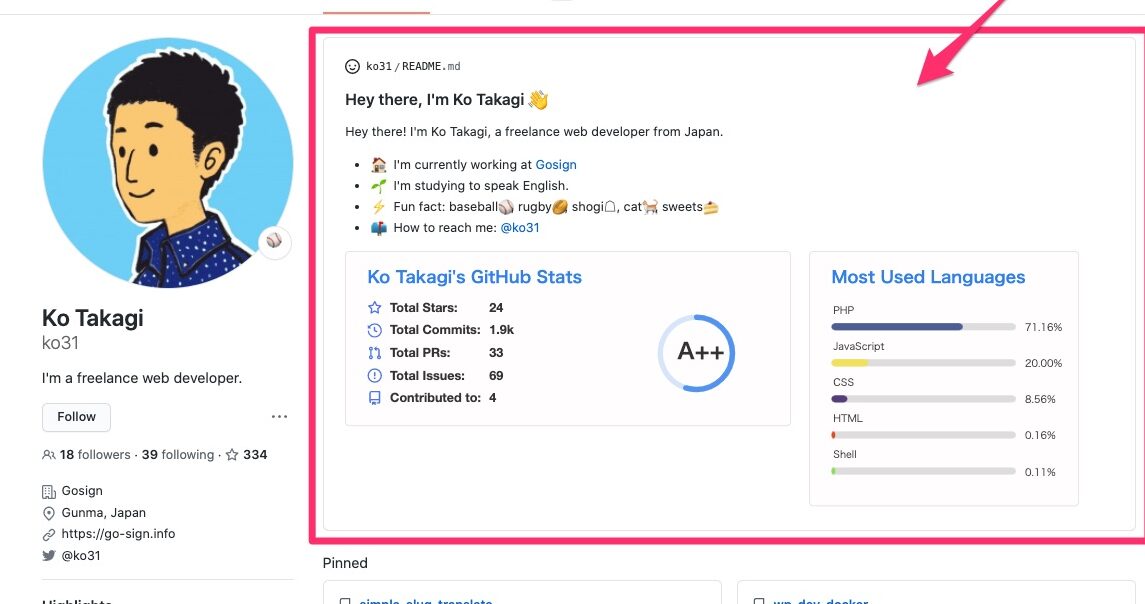
Task: Switch to the highlighted Overview tab
Action: click(x=376, y=6)
